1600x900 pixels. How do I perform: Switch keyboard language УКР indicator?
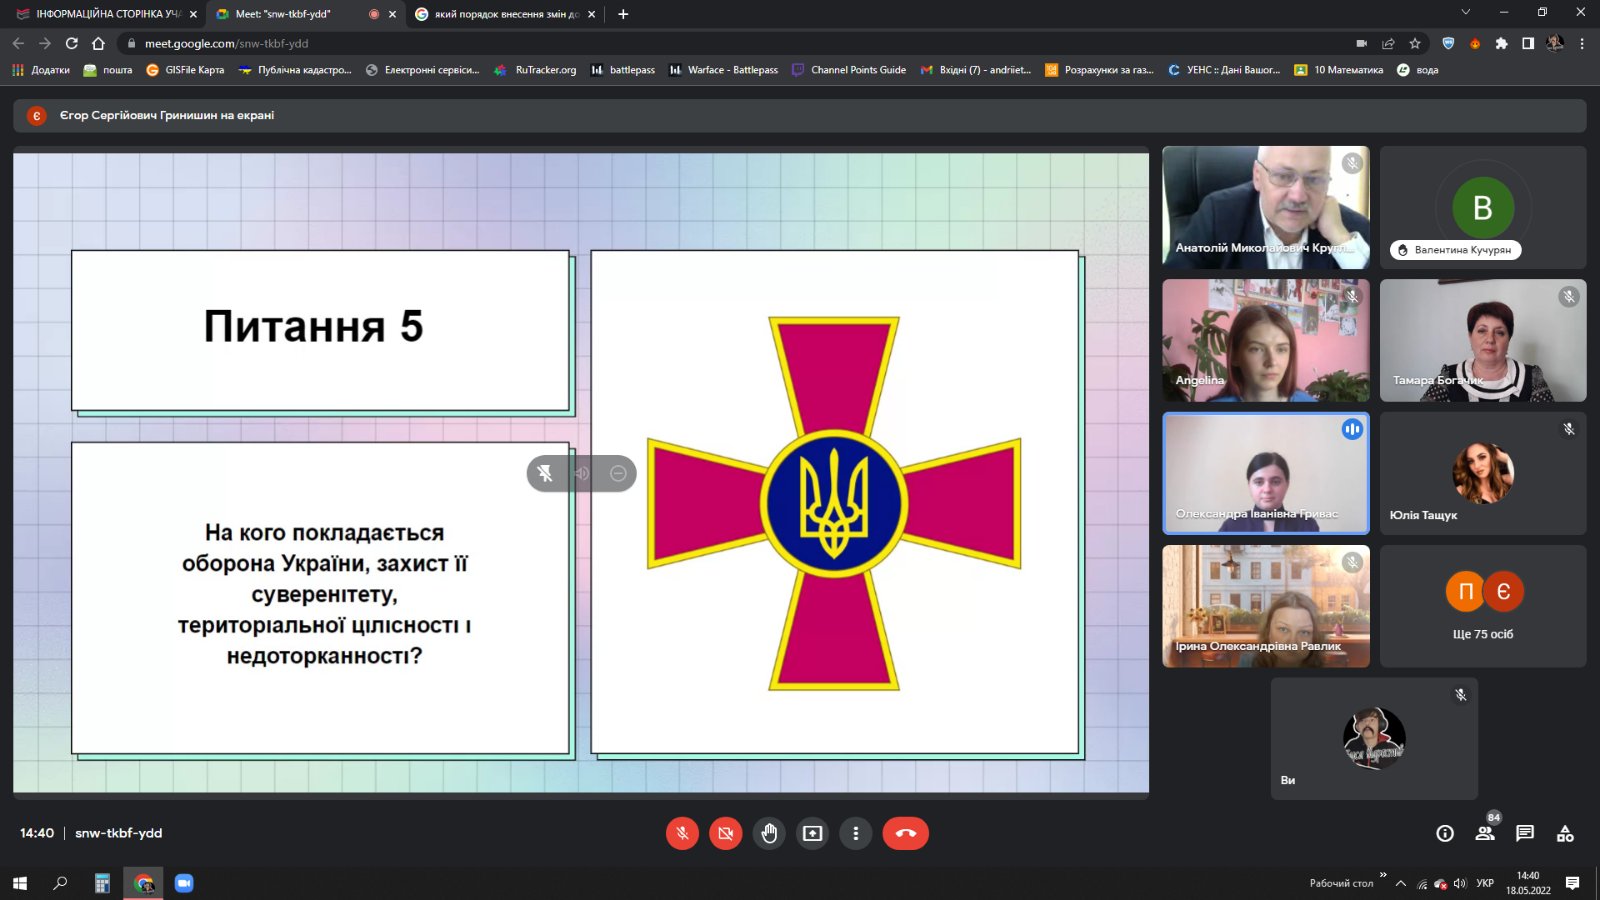(1485, 883)
